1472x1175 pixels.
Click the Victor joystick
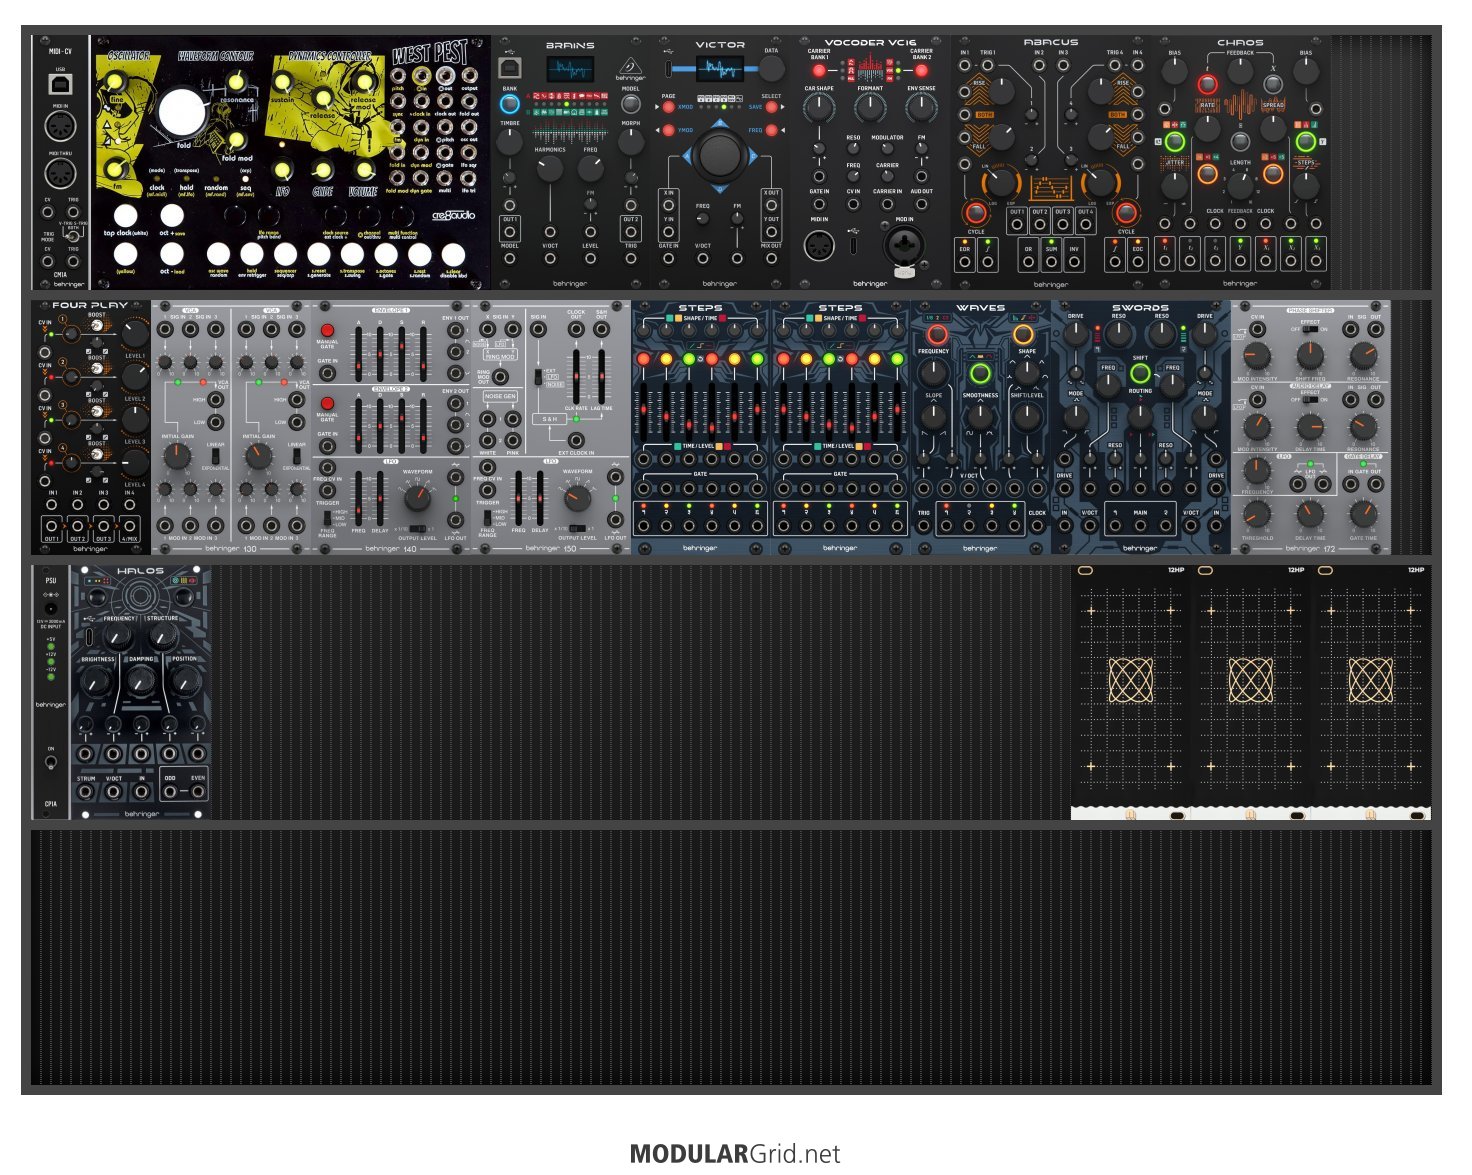click(x=719, y=155)
